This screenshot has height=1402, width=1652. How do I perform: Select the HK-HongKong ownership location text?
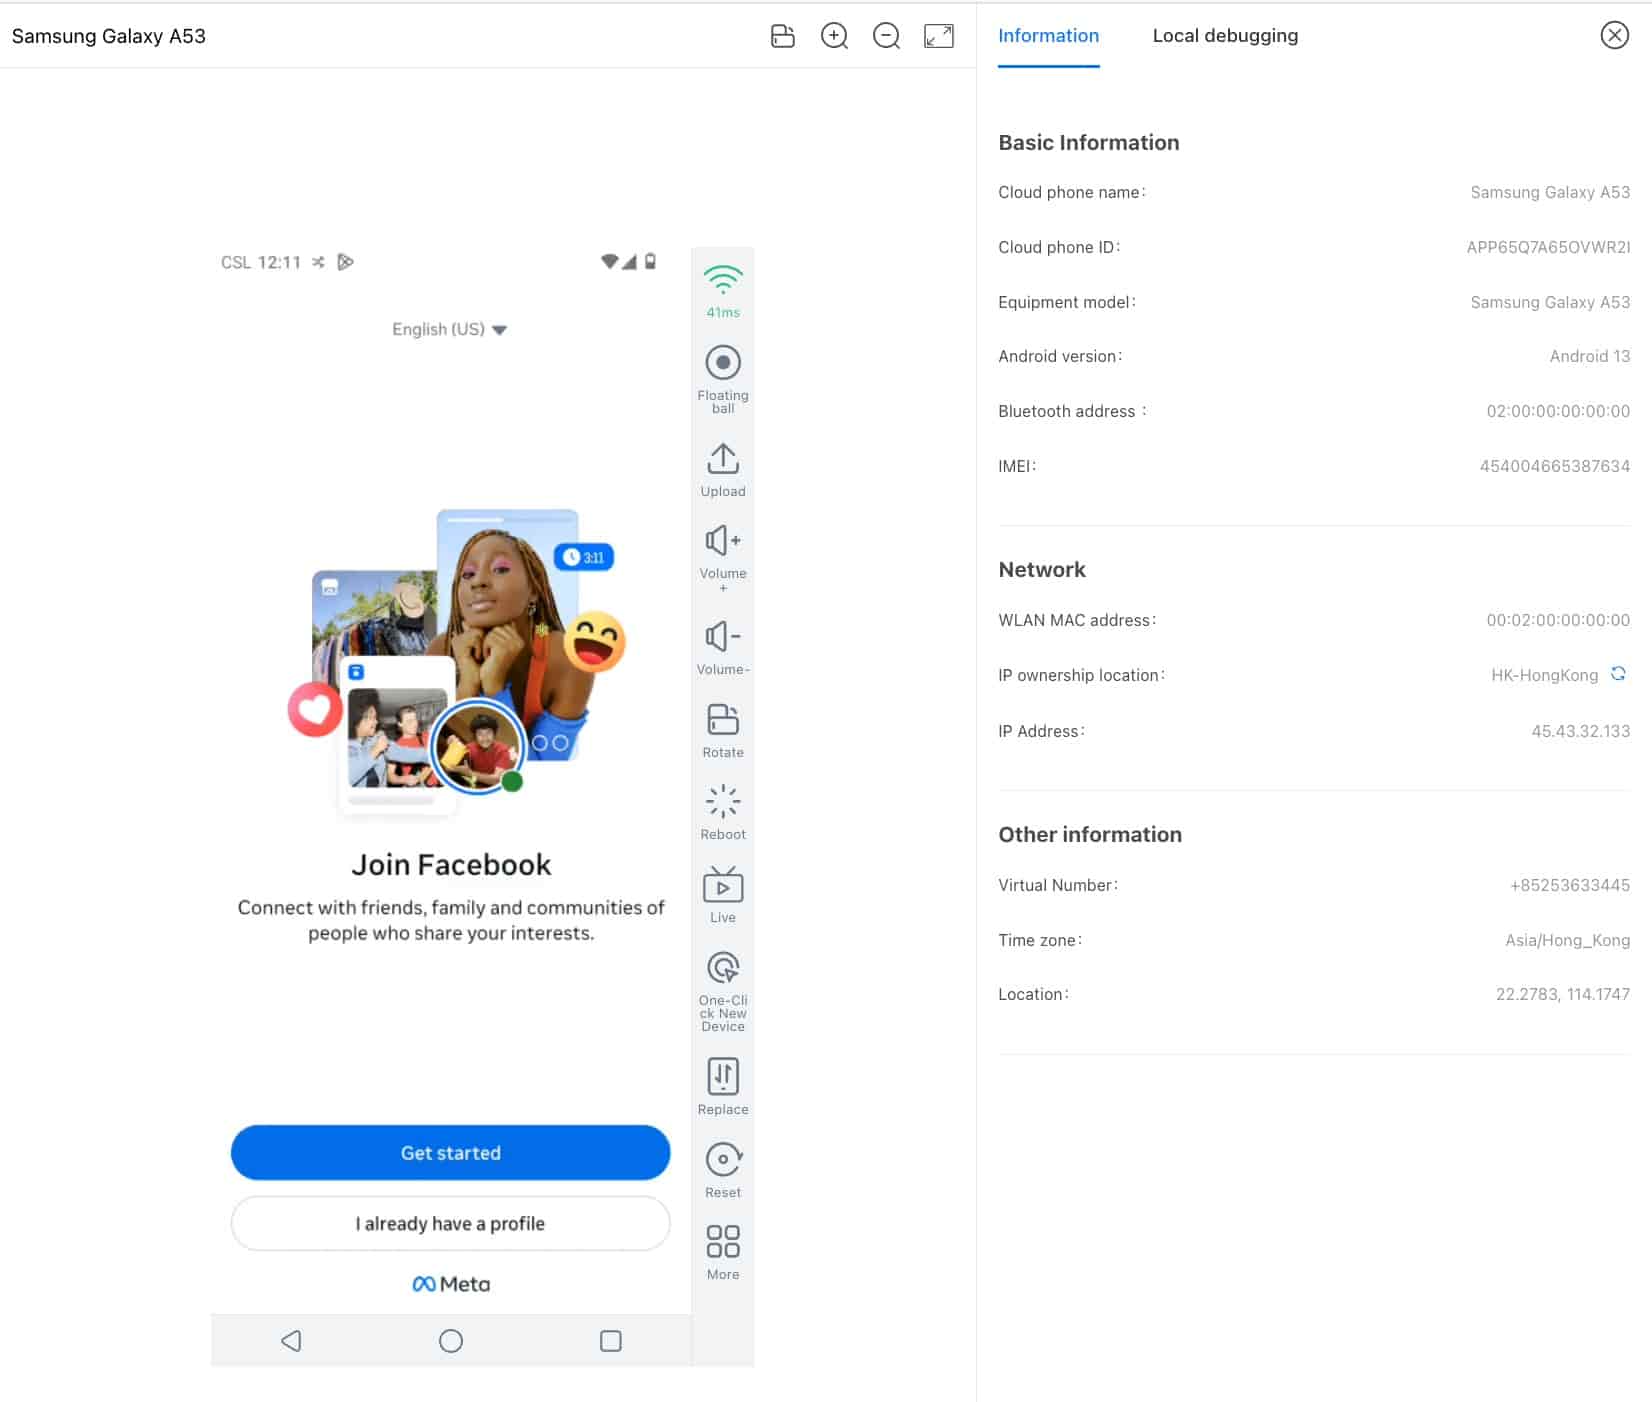[x=1544, y=675]
